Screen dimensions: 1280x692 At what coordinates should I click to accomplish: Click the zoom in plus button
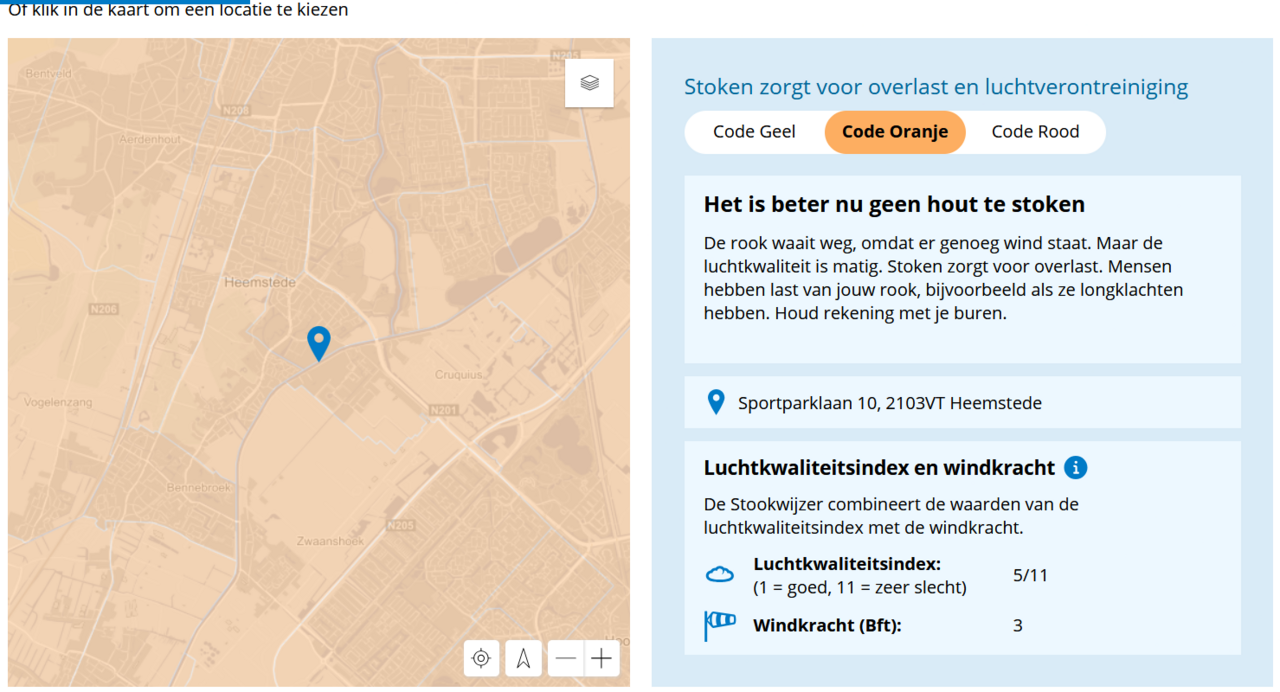(x=601, y=658)
